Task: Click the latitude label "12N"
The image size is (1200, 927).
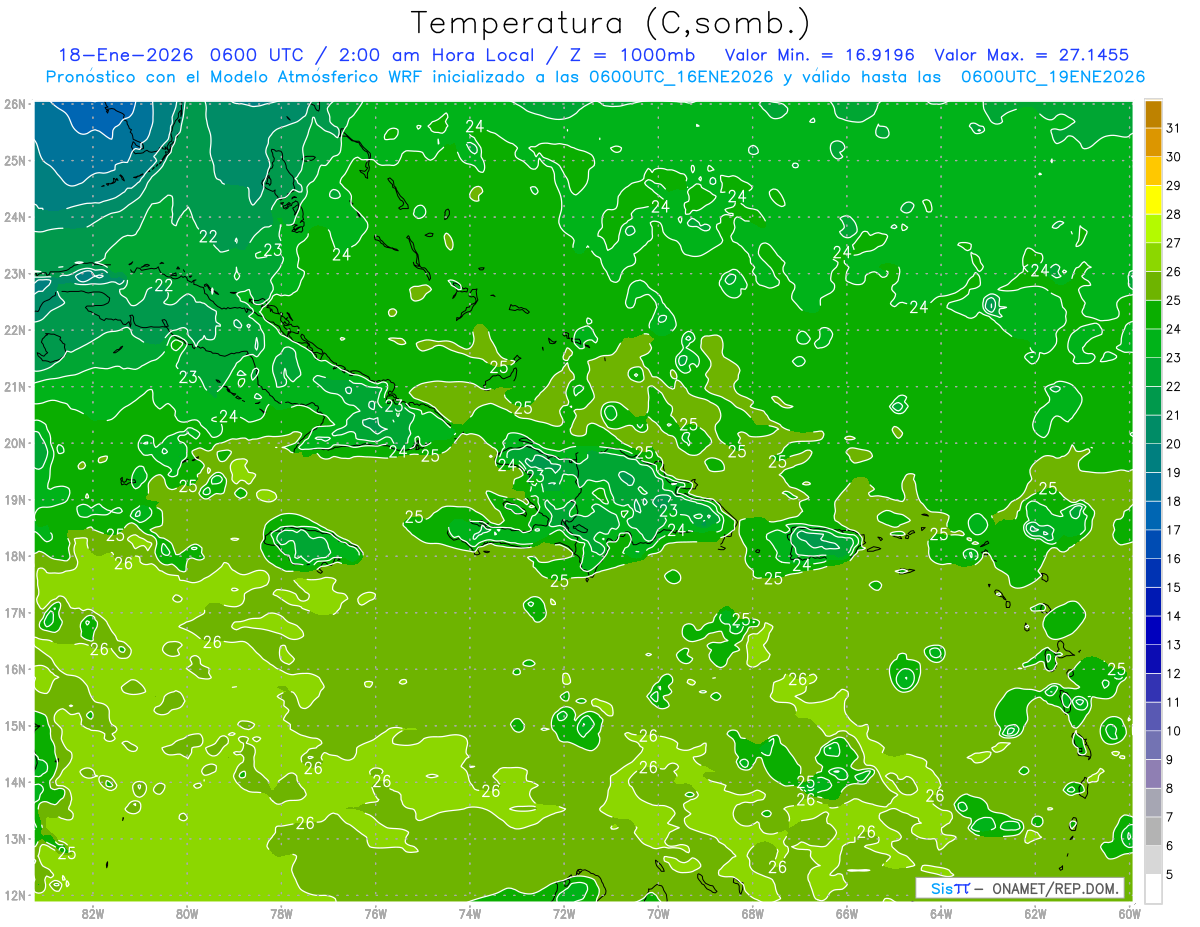Action: click(15, 894)
